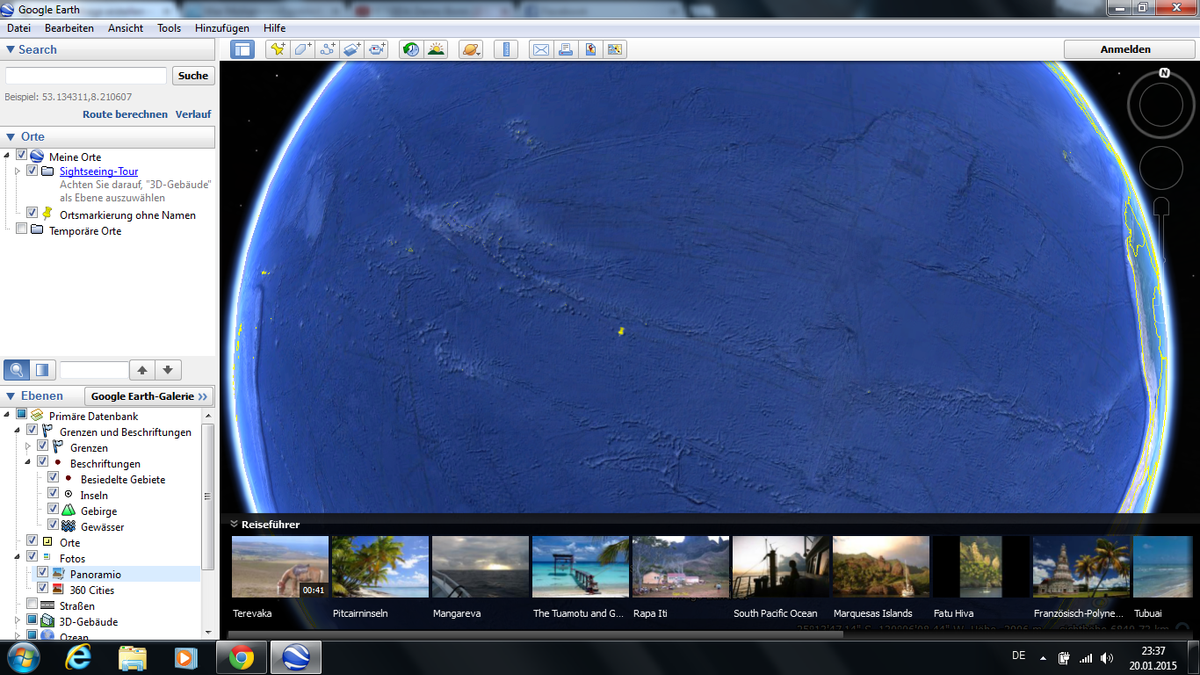The image size is (1200, 675).
Task: Open the Tools menu
Action: point(169,28)
